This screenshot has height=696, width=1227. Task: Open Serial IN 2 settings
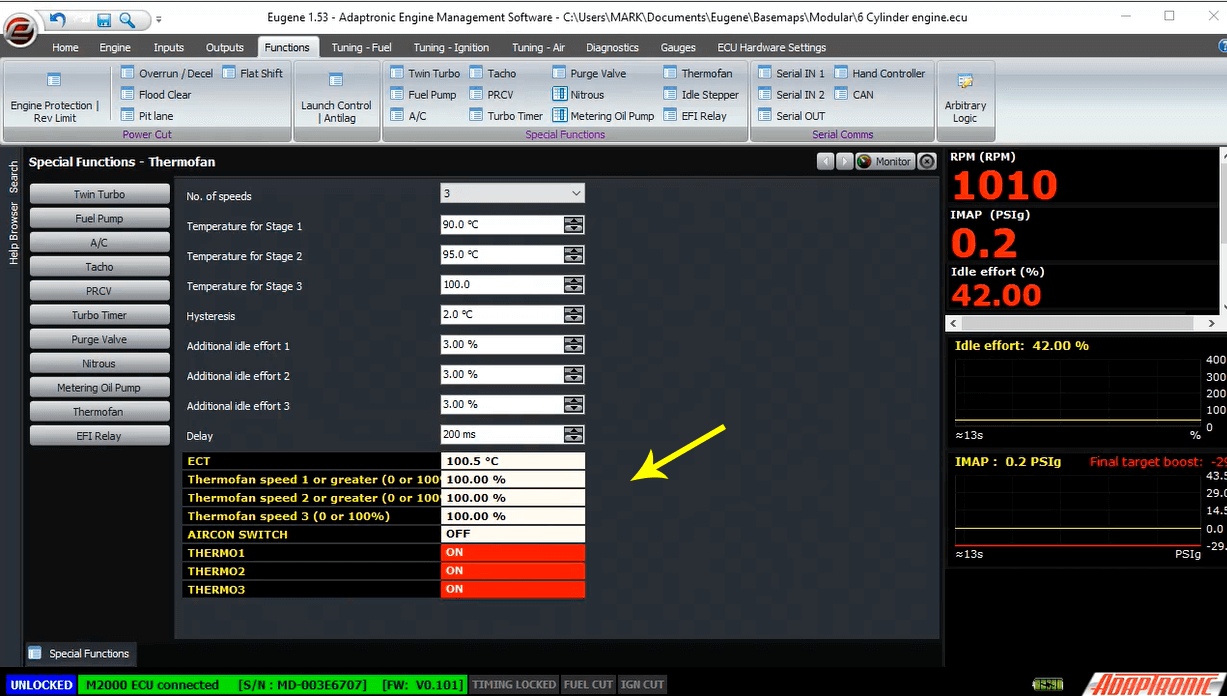coord(791,95)
